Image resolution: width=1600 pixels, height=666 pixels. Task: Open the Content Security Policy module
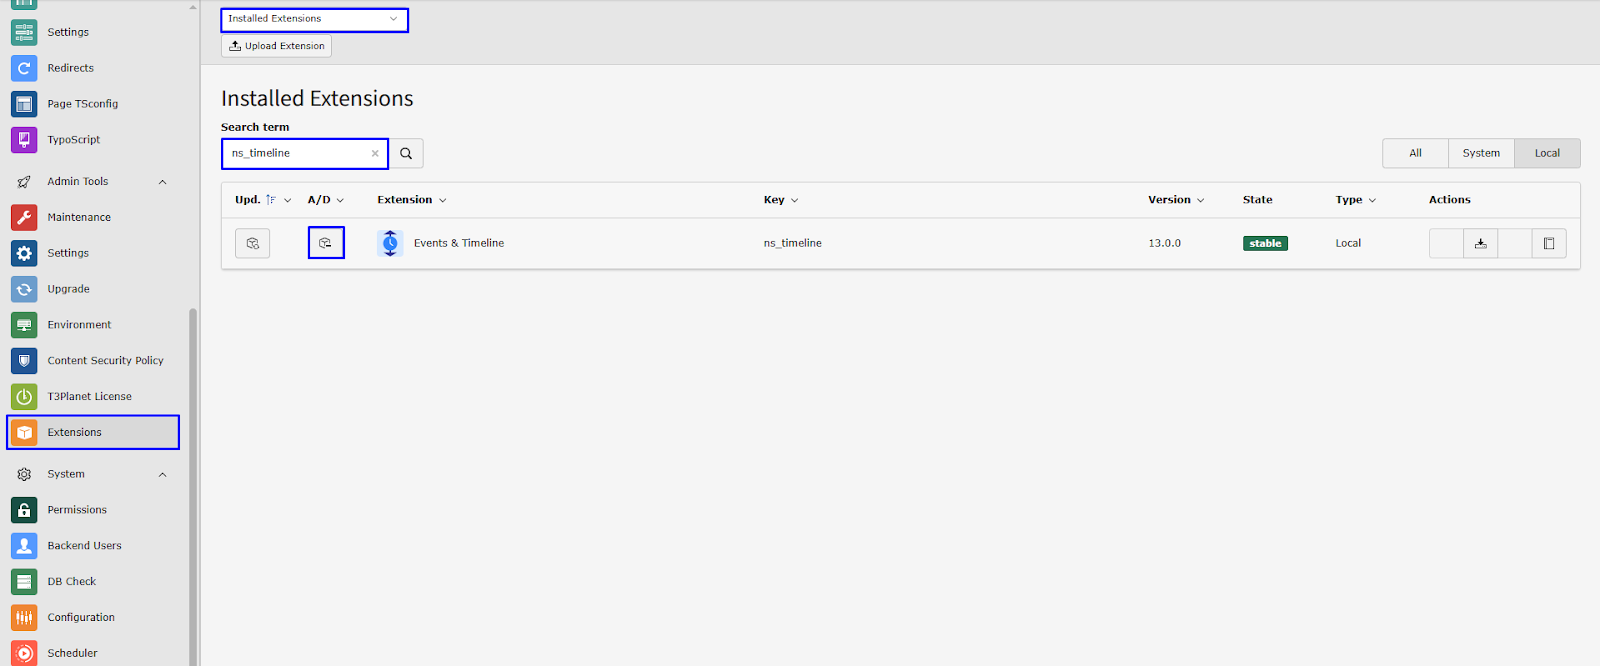105,360
